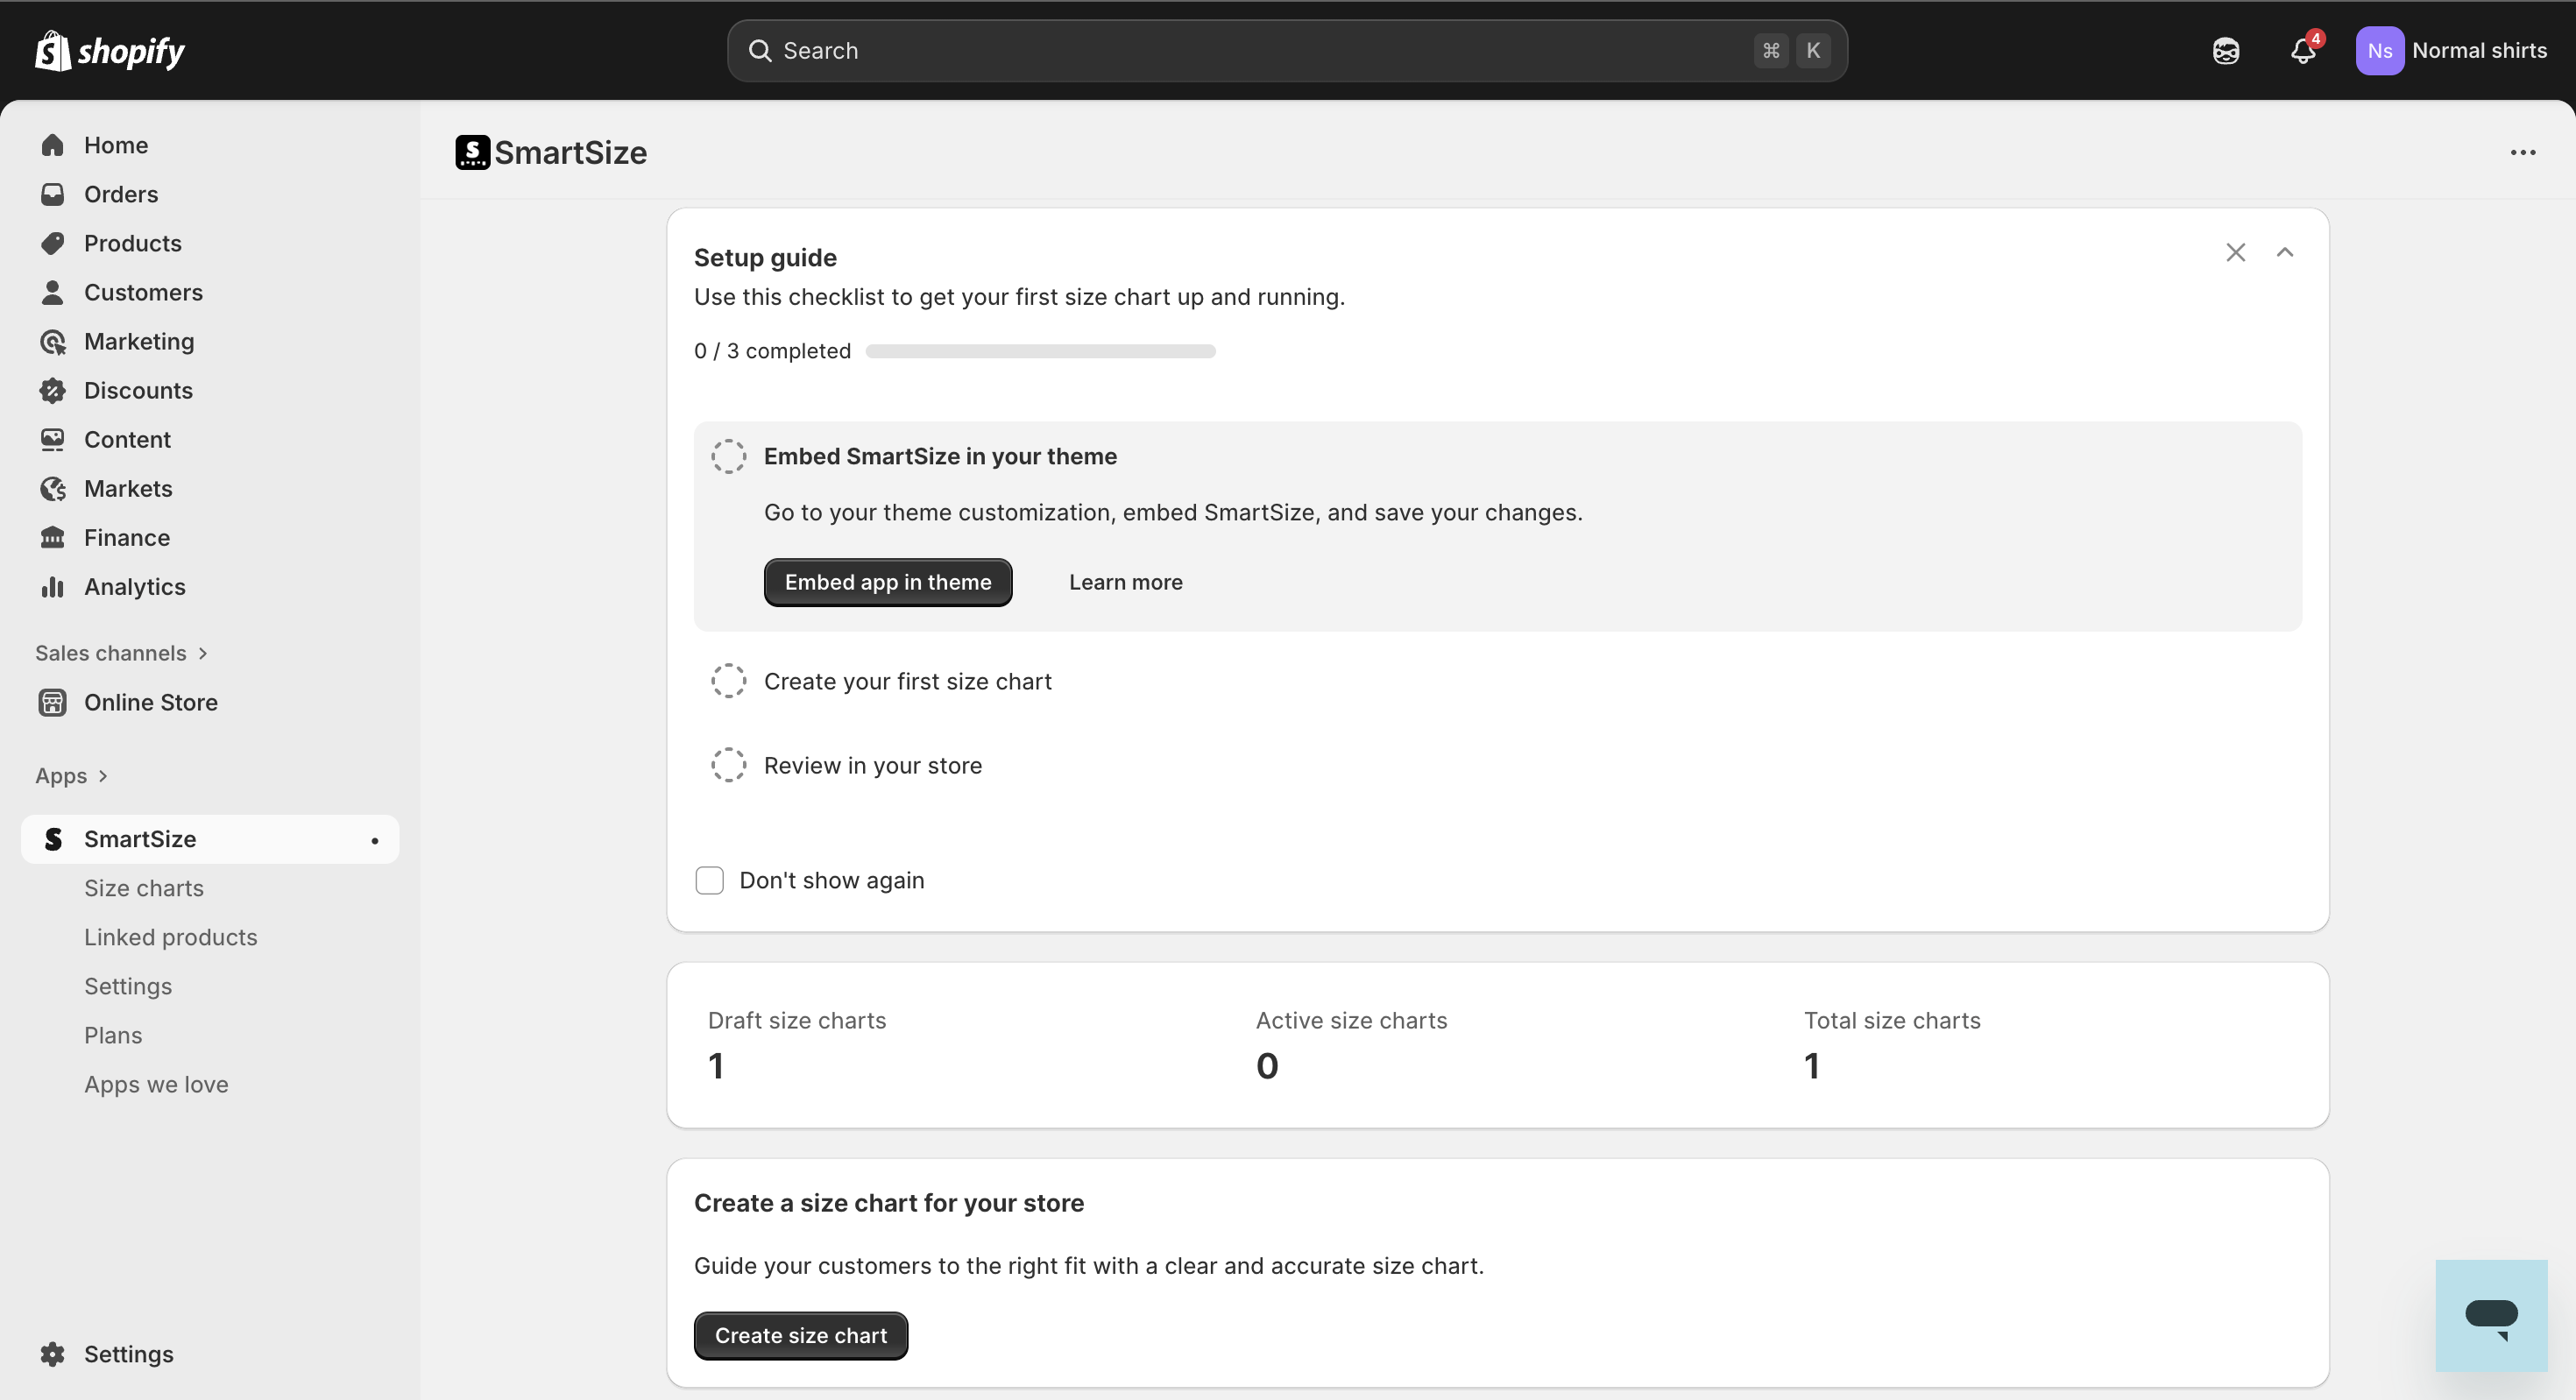Expand the Apps section arrow
This screenshot has height=1400, width=2576.
(102, 776)
